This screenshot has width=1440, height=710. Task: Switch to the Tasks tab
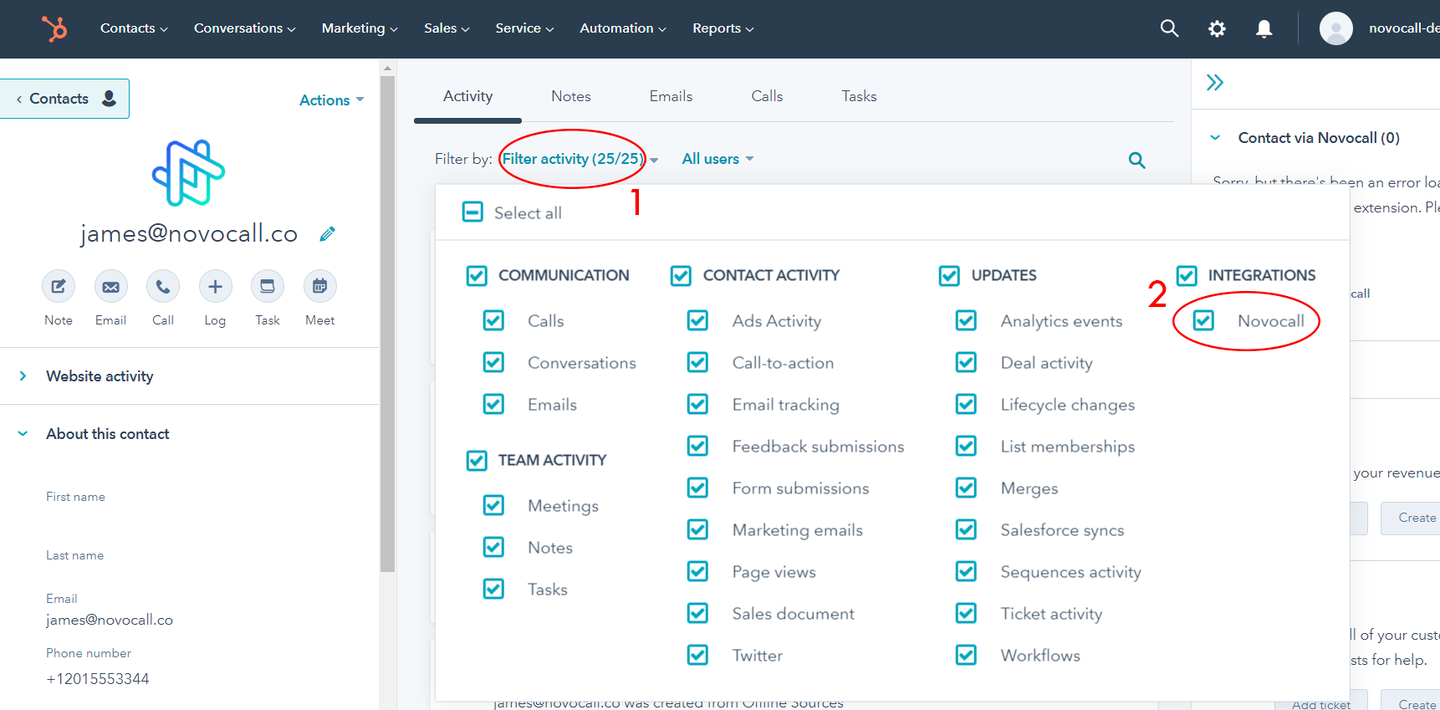coord(859,96)
